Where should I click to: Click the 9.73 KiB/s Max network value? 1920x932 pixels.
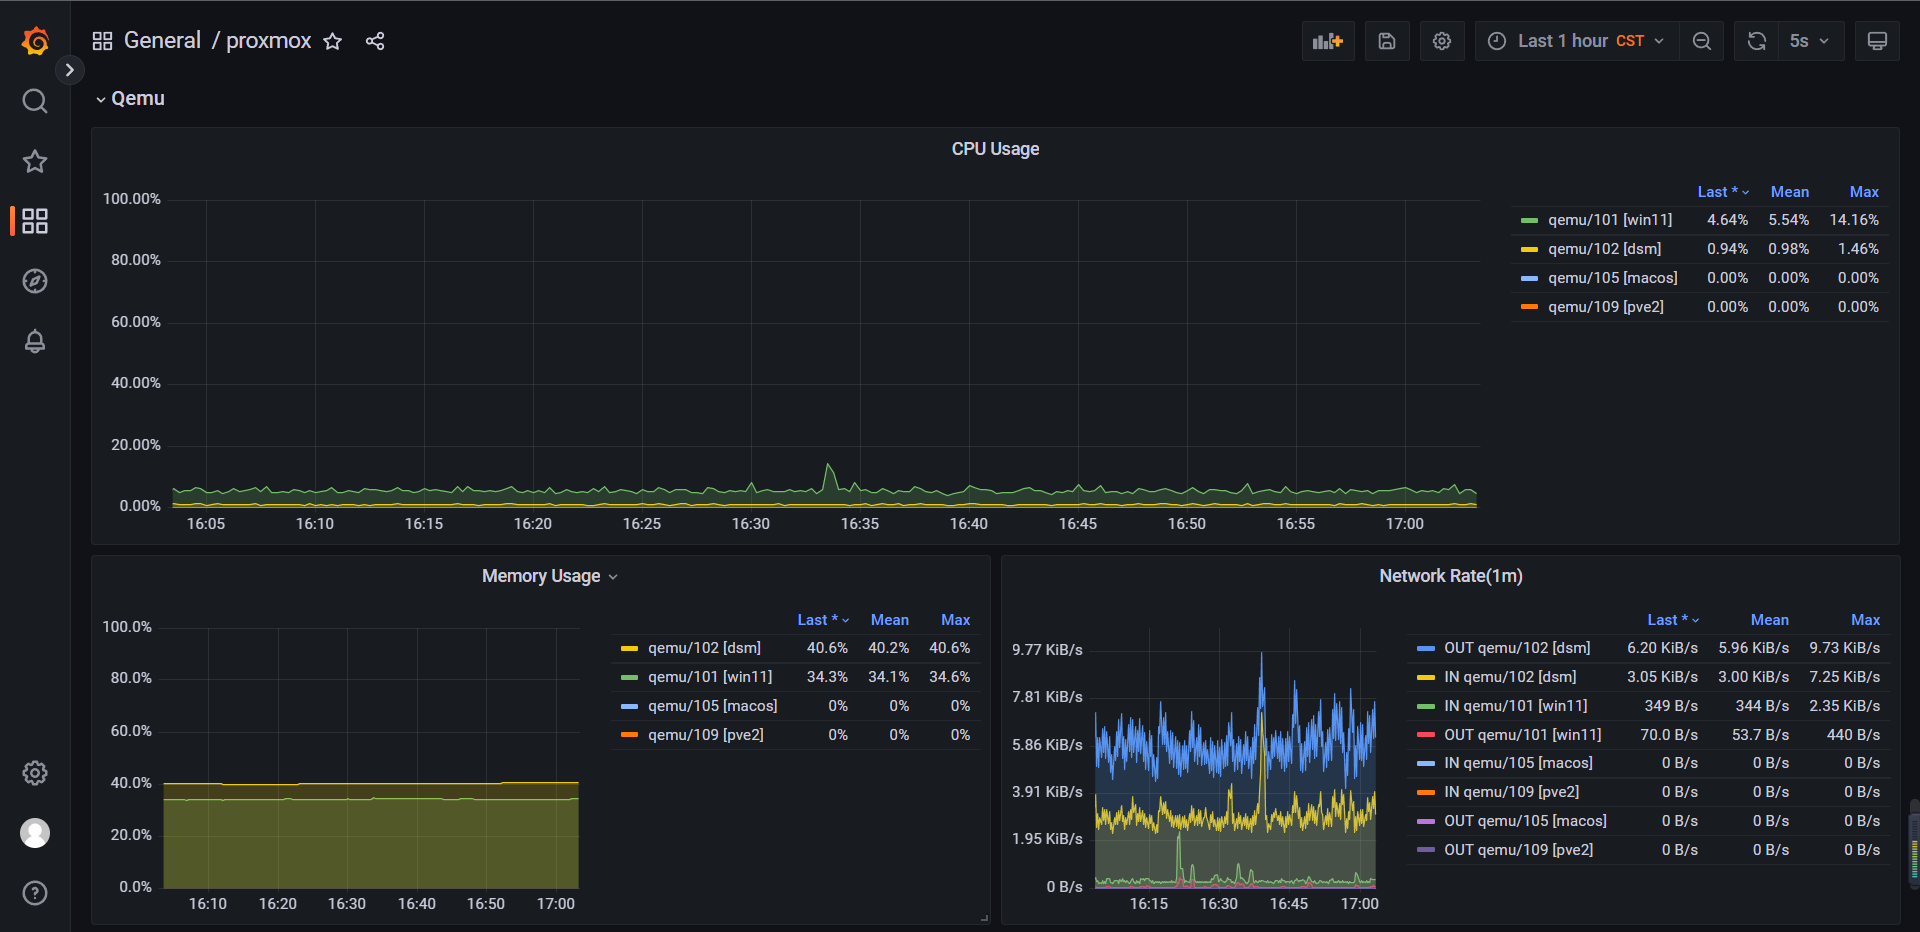pos(1844,648)
